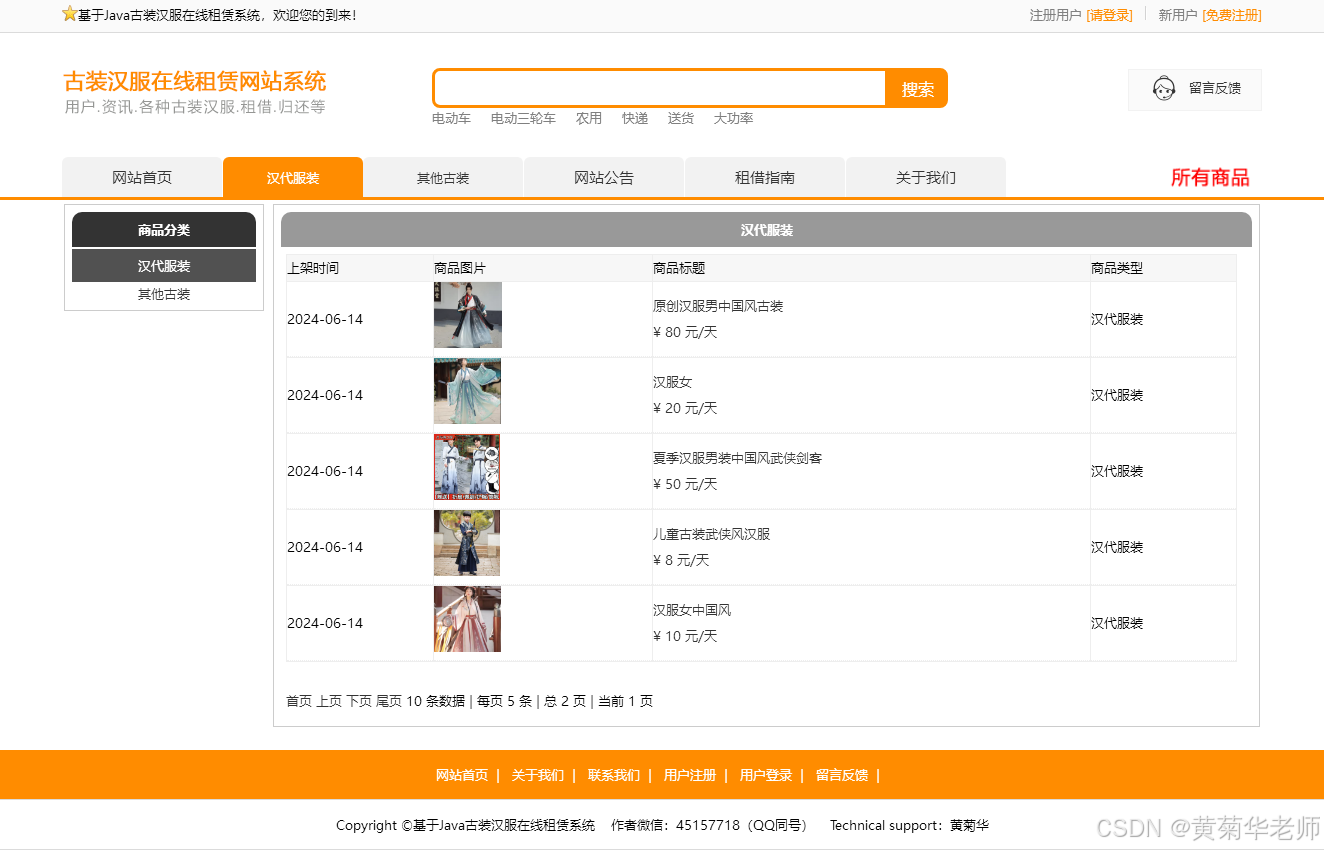This screenshot has height=850, width=1324.
Task: Click the 上架时间 column header
Action: tap(313, 268)
